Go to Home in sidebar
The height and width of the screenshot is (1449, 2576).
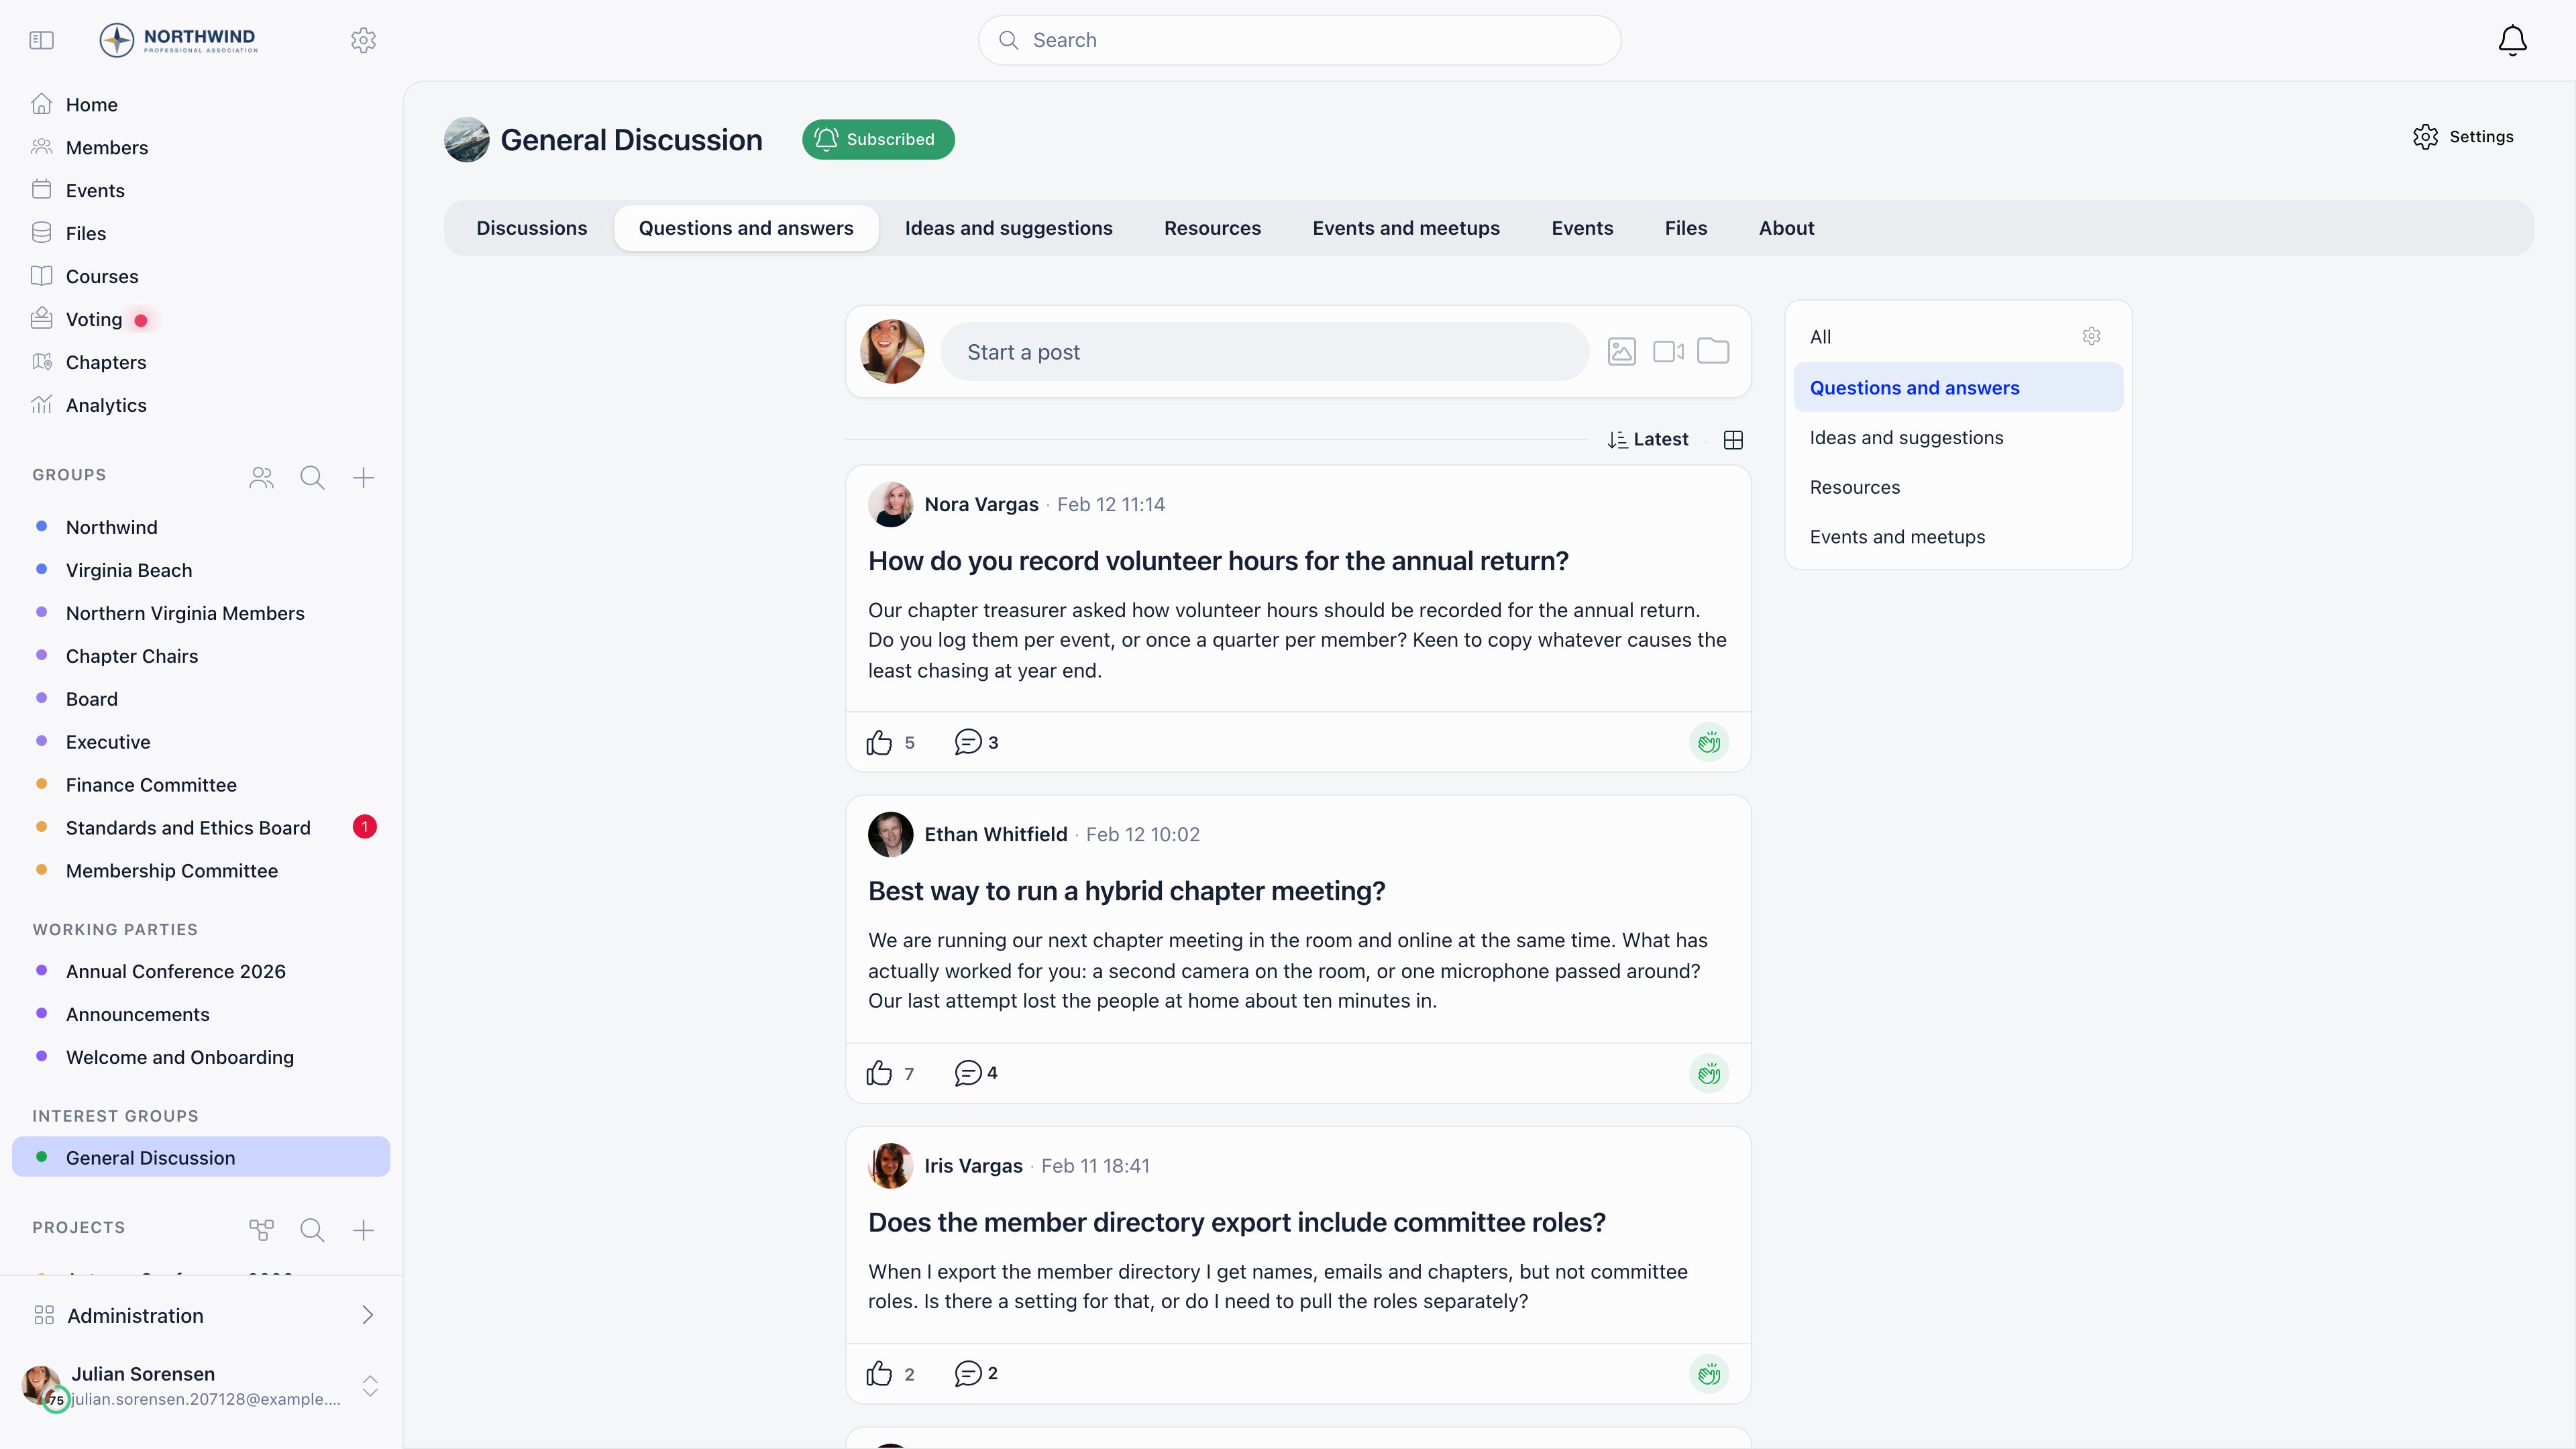[x=201, y=105]
